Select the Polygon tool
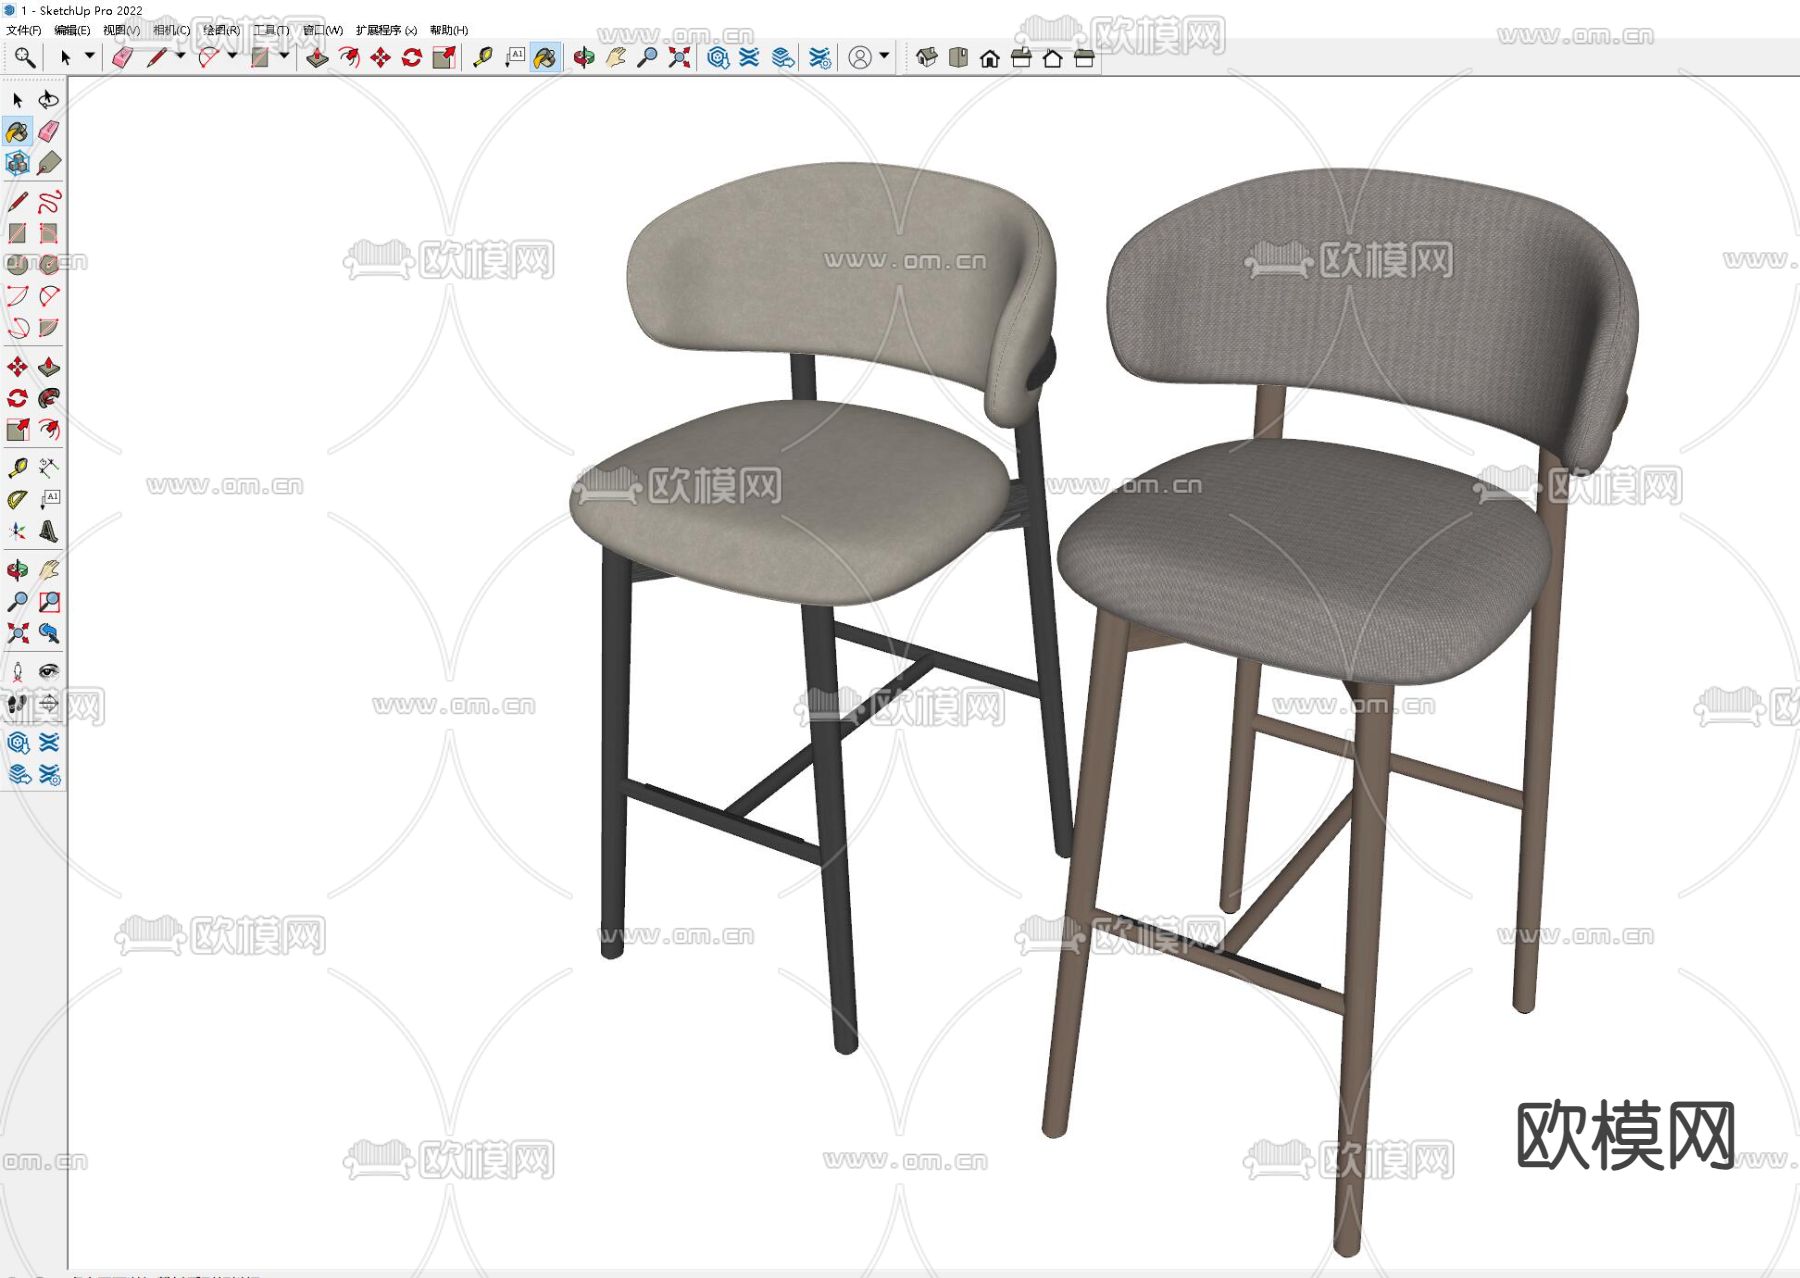 tap(49, 265)
